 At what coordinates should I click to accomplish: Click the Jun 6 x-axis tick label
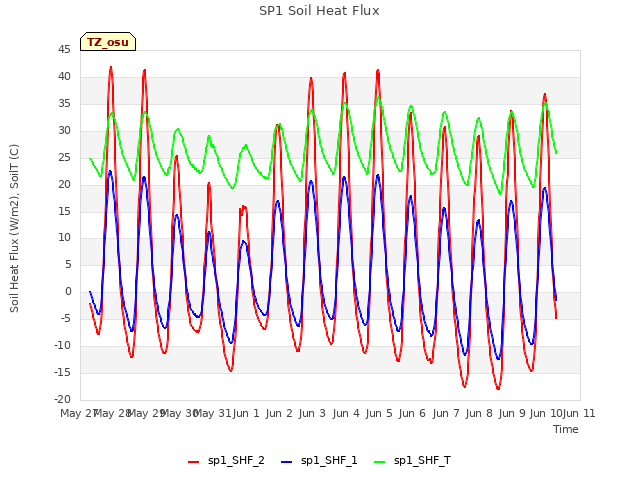coord(412,413)
